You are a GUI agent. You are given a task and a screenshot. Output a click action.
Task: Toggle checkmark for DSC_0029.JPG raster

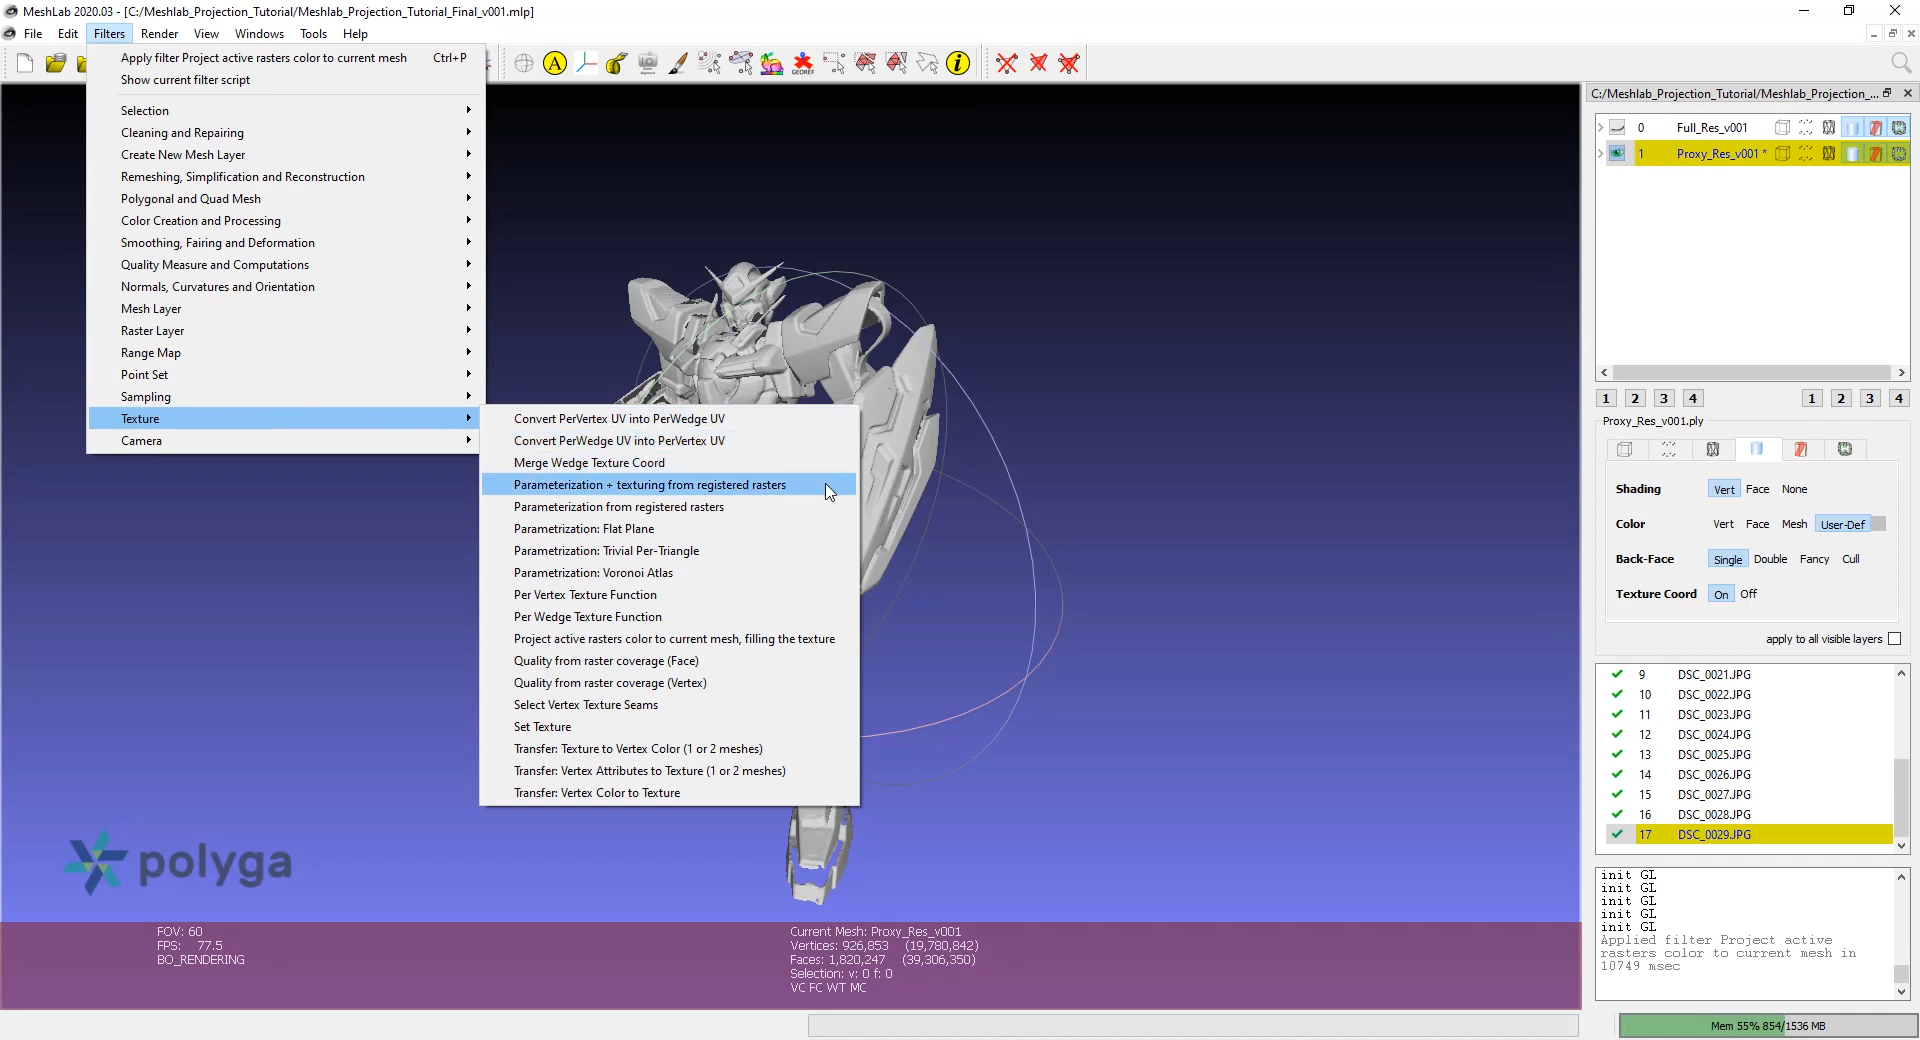pyautogui.click(x=1616, y=834)
